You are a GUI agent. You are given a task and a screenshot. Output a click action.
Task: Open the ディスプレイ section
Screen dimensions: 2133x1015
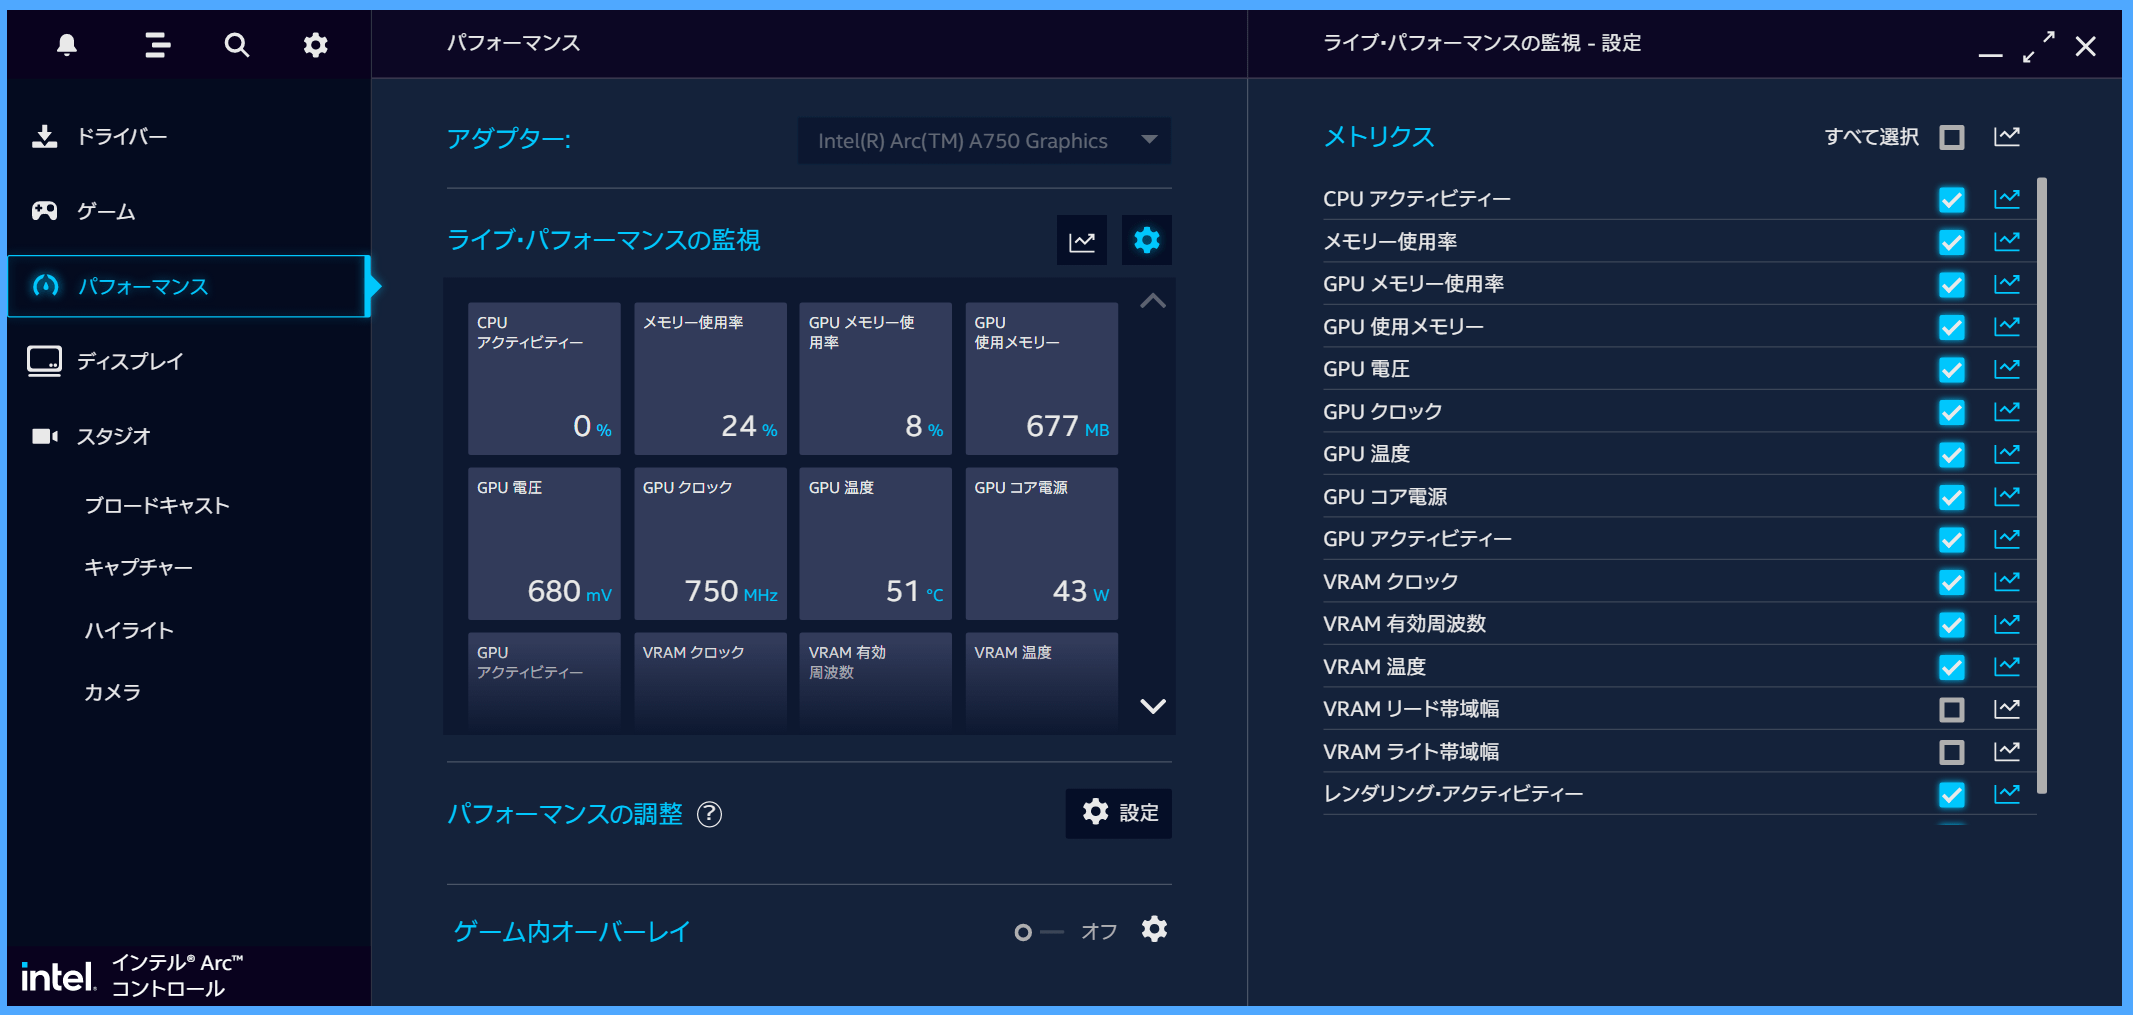click(x=188, y=361)
